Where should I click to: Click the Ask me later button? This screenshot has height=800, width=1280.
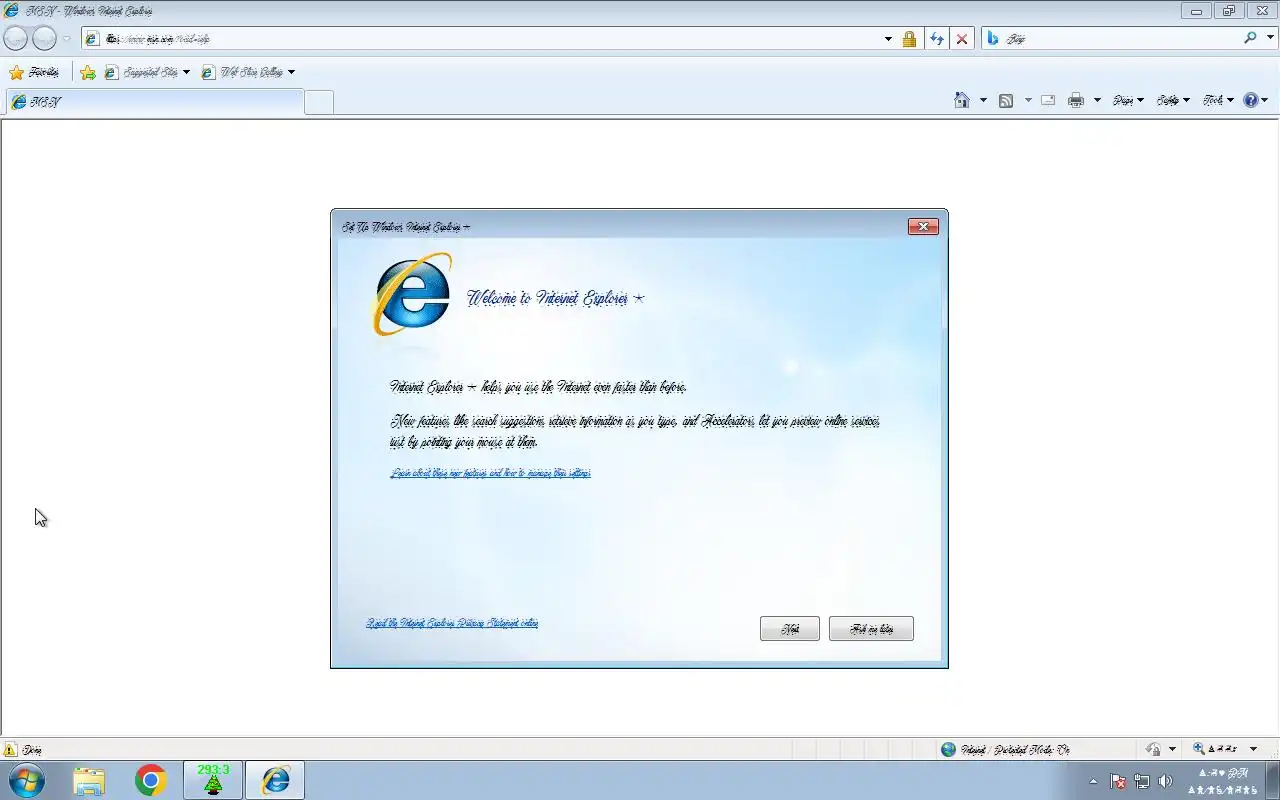click(x=871, y=628)
